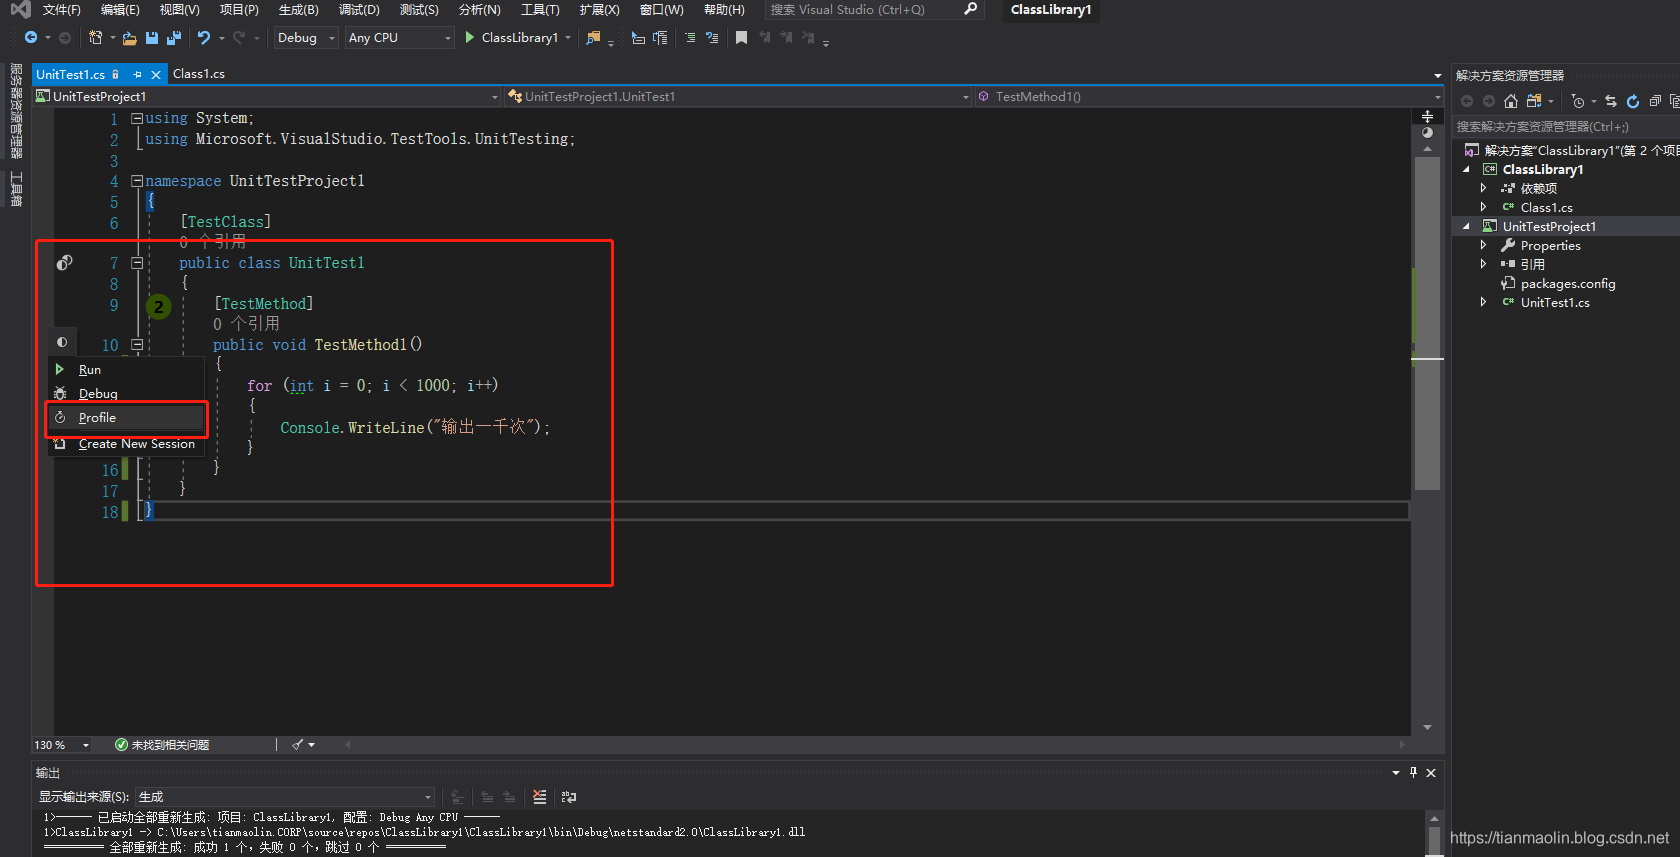
Task: Select Run in the test context menu
Action: tap(127, 370)
